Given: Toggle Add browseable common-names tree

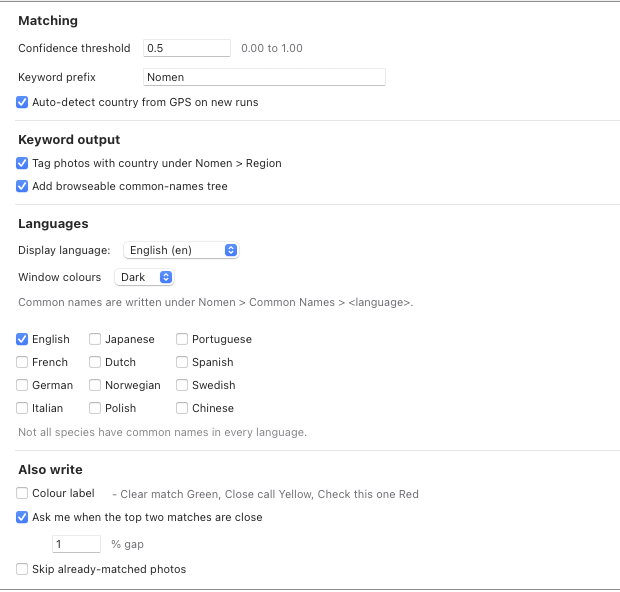Looking at the screenshot, I should pyautogui.click(x=22, y=186).
